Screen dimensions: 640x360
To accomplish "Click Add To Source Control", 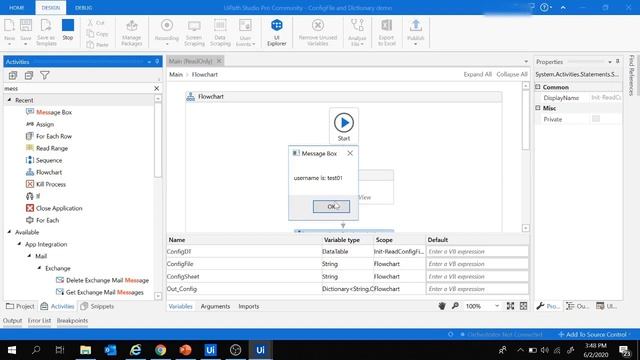I will tap(594, 334).
